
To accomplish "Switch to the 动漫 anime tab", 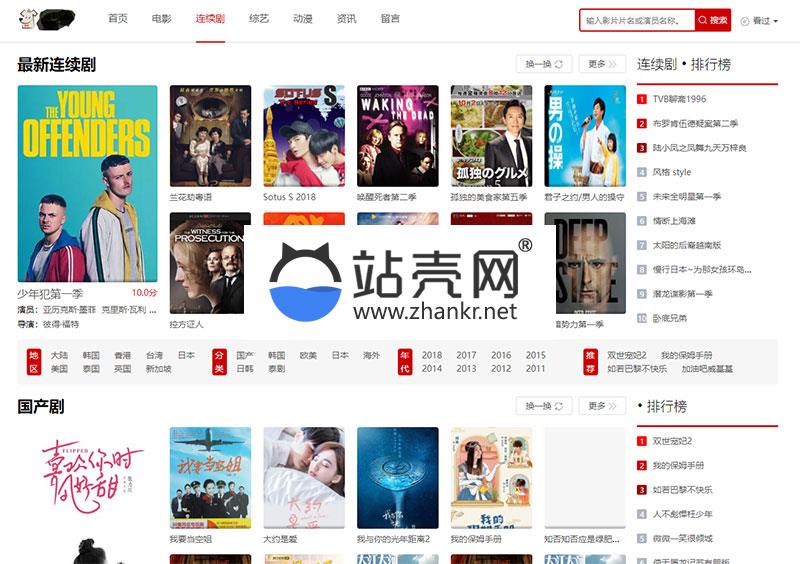I will click(x=303, y=18).
